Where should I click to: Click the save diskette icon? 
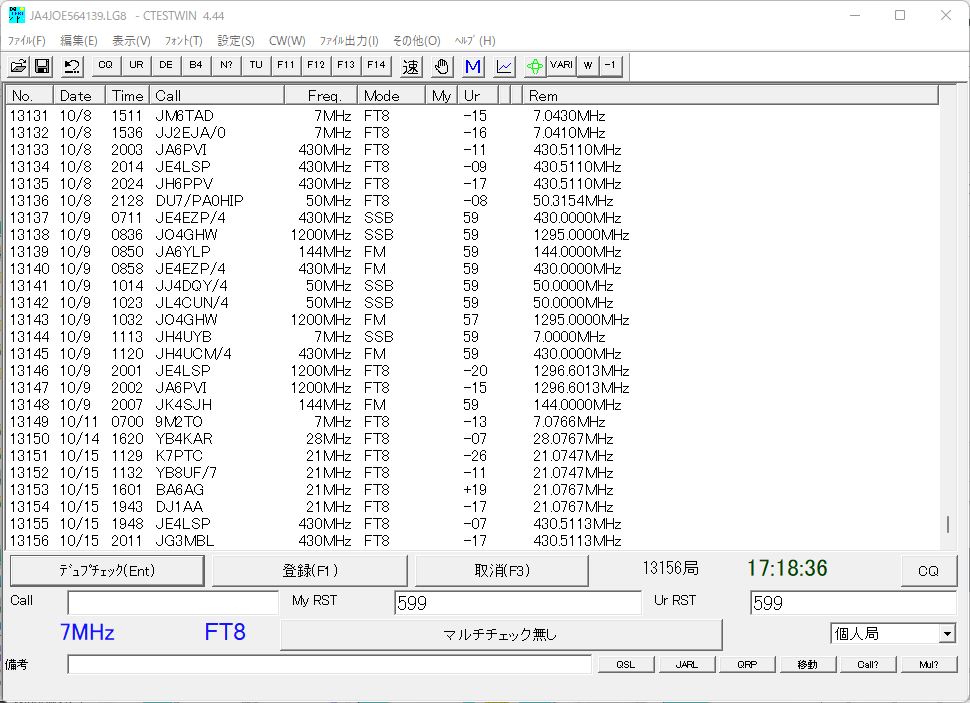(41, 65)
